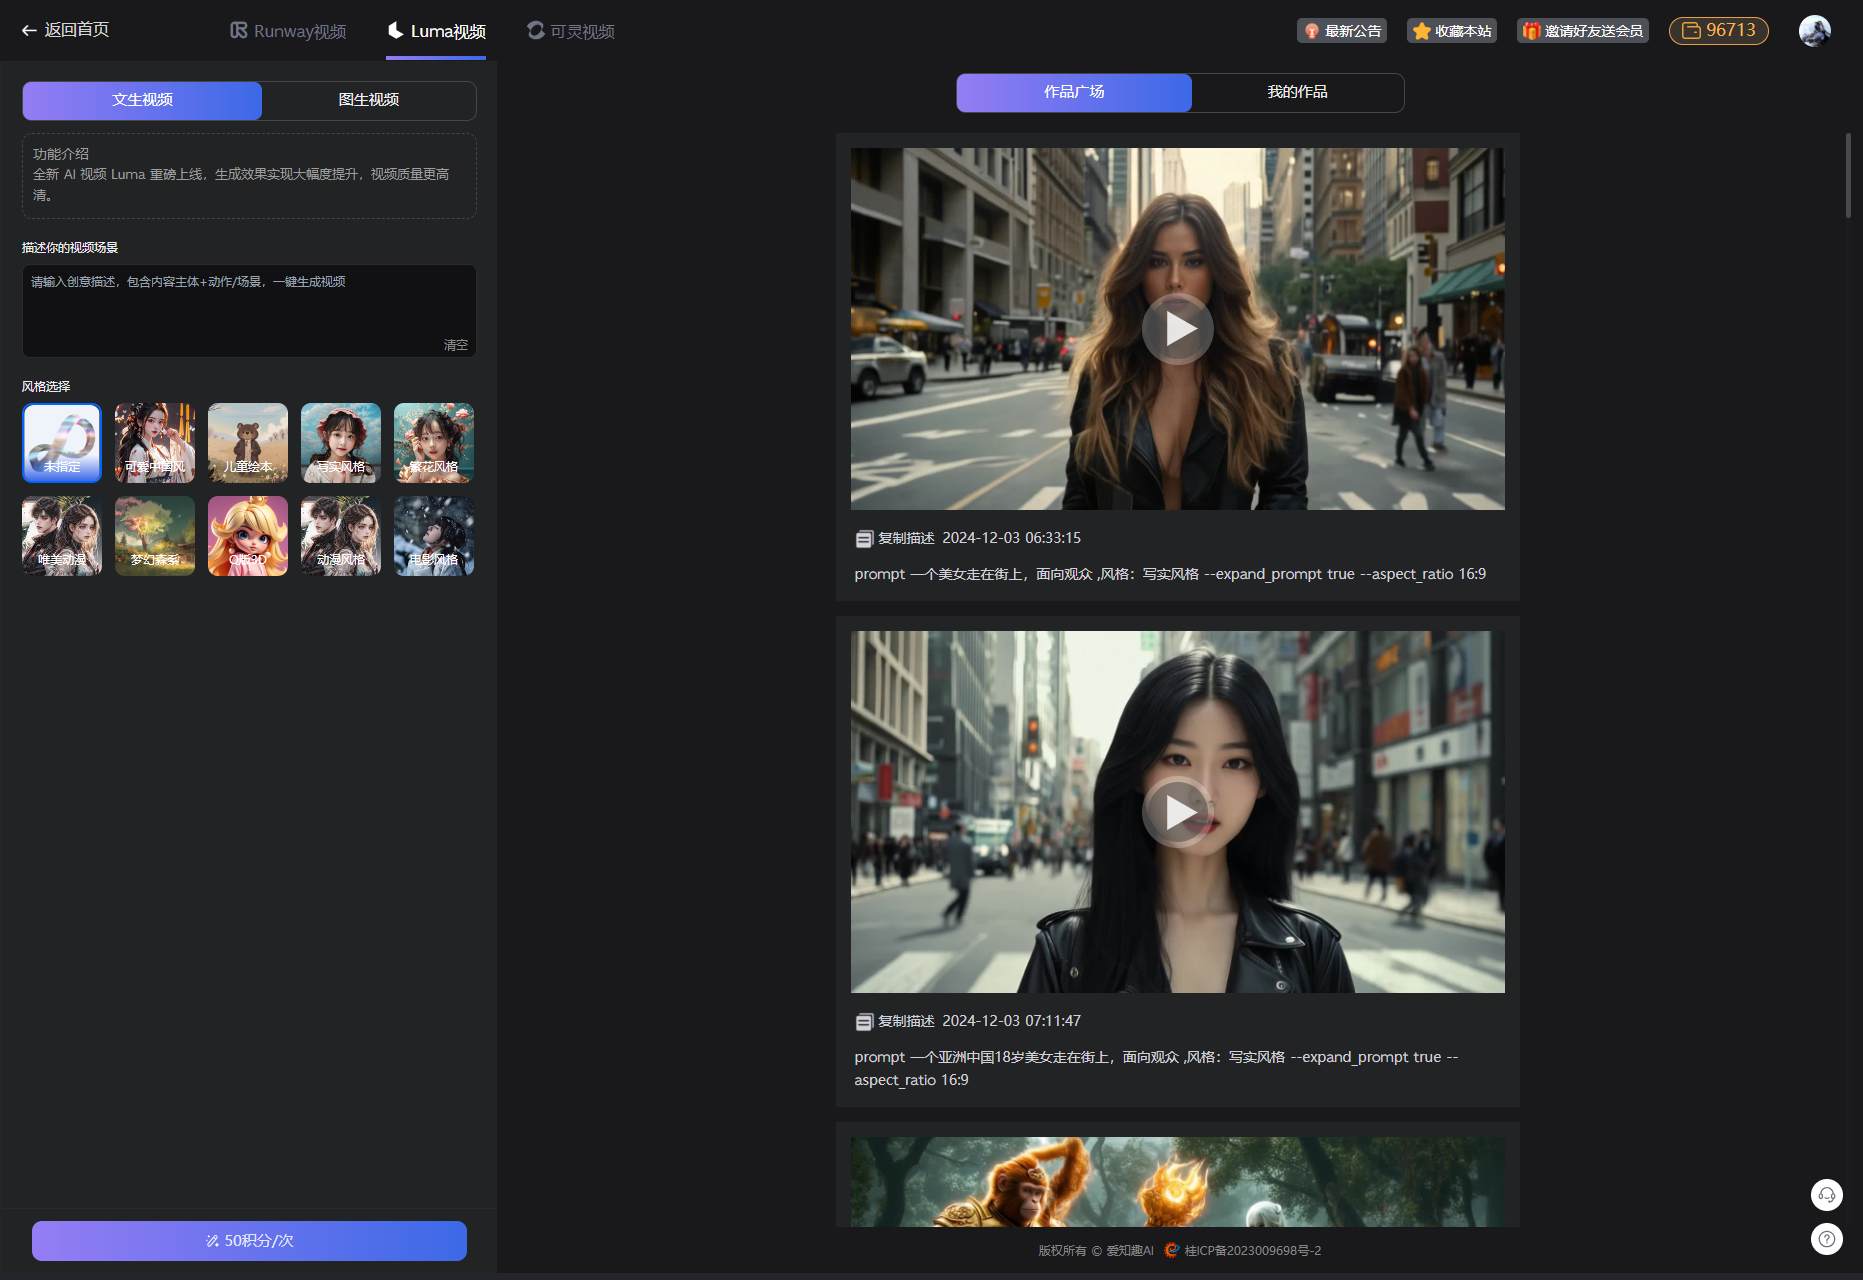Image resolution: width=1863 pixels, height=1280 pixels.
Task: Copy description of the 06:33:15 video
Action: 895,538
